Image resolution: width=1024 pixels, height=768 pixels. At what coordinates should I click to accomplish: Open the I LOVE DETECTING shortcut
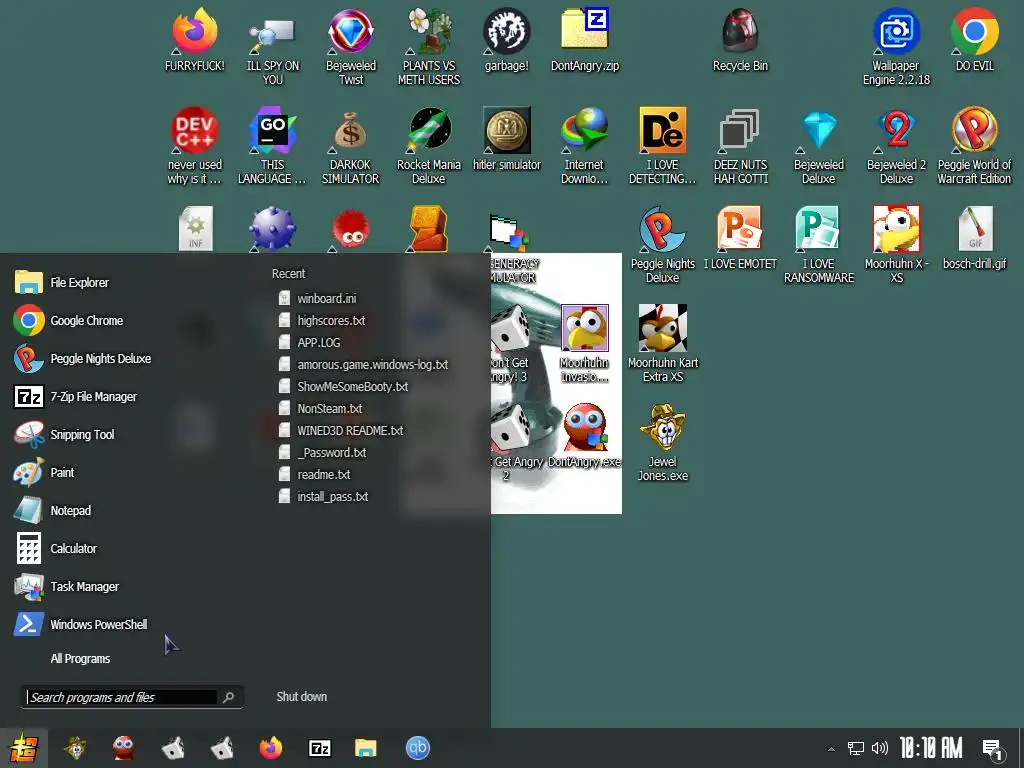662,147
